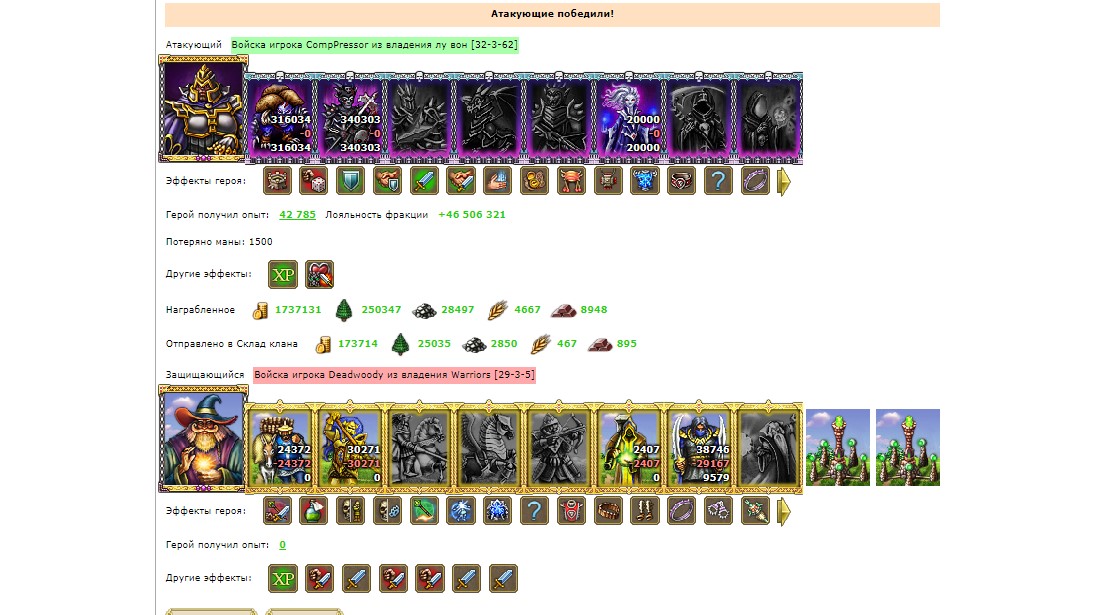This screenshot has width=1096, height=615.
Task: Select the gold coins purse effect icon
Action: 535,181
